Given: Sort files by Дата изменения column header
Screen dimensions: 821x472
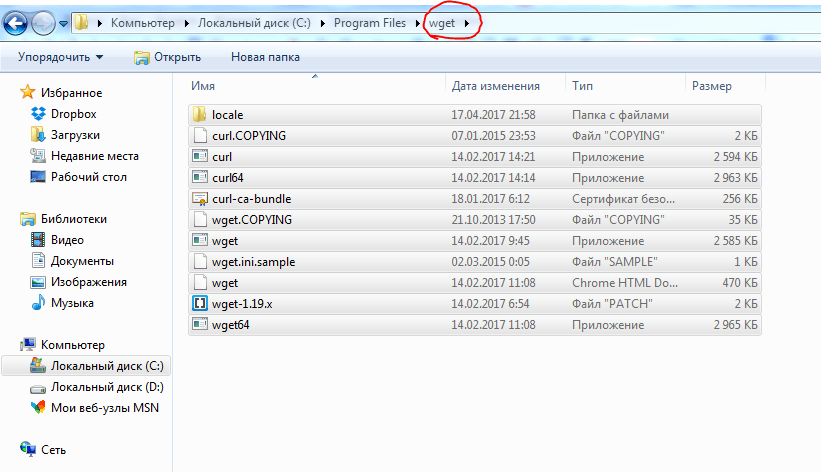Looking at the screenshot, I should pos(495,86).
